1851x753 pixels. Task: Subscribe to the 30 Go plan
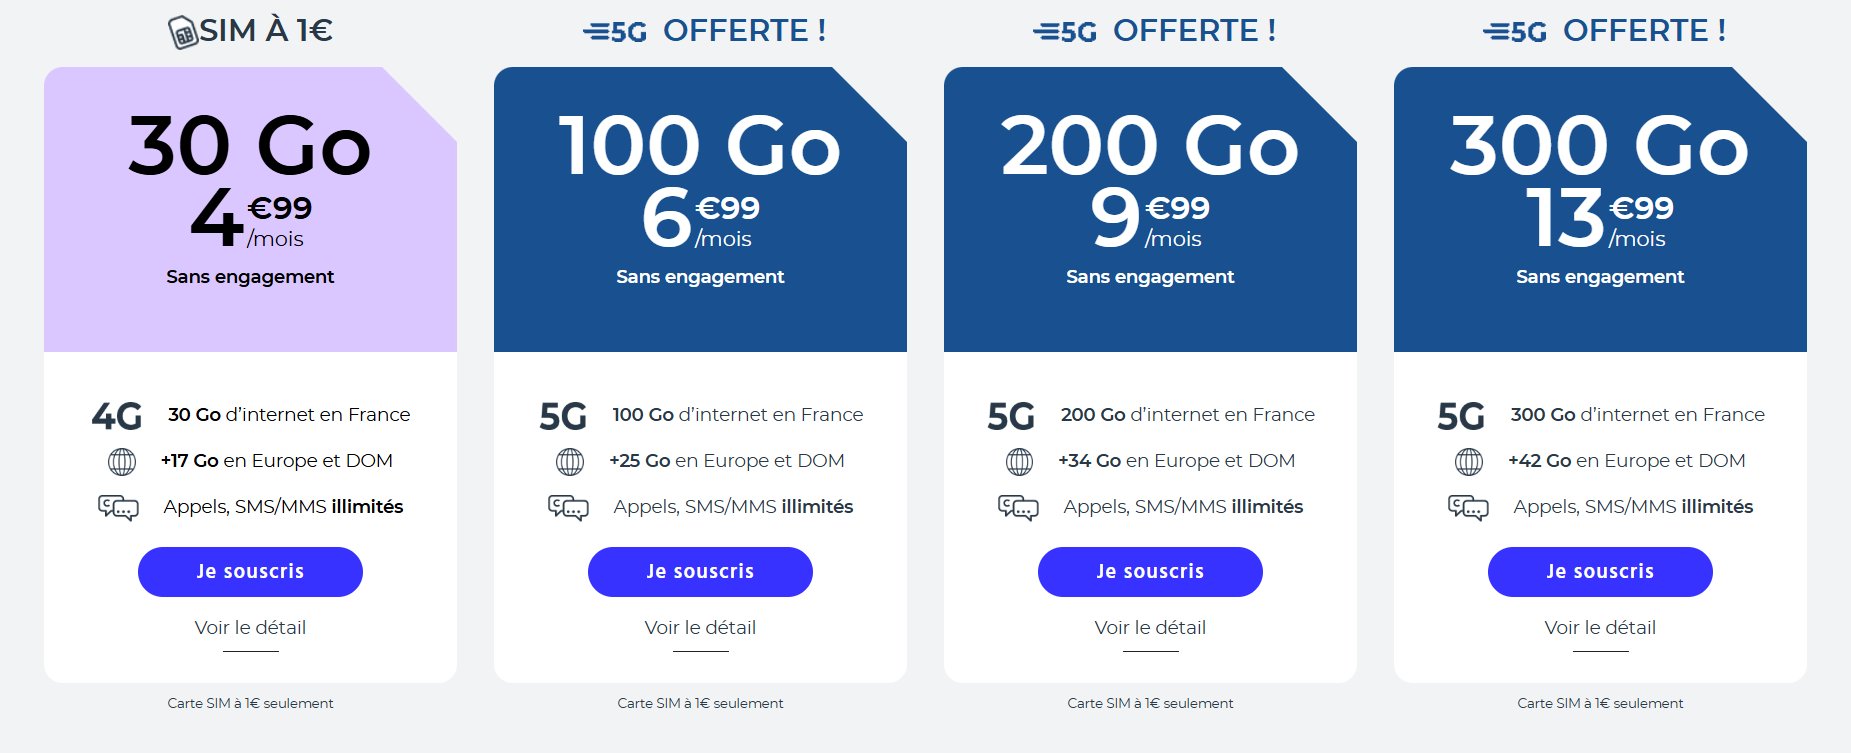(250, 572)
